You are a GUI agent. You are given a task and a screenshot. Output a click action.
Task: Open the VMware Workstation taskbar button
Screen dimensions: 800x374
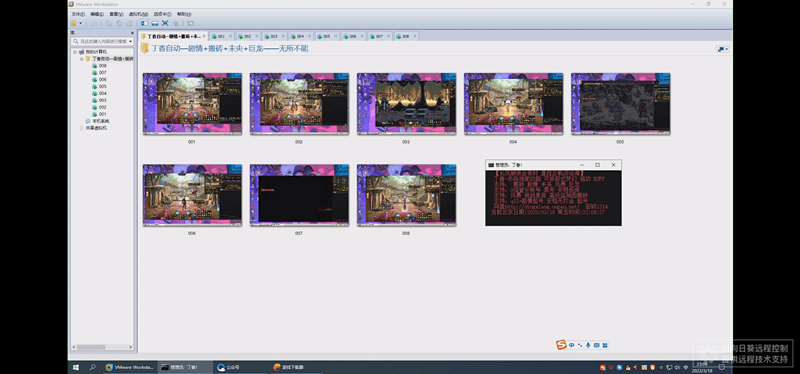130,367
